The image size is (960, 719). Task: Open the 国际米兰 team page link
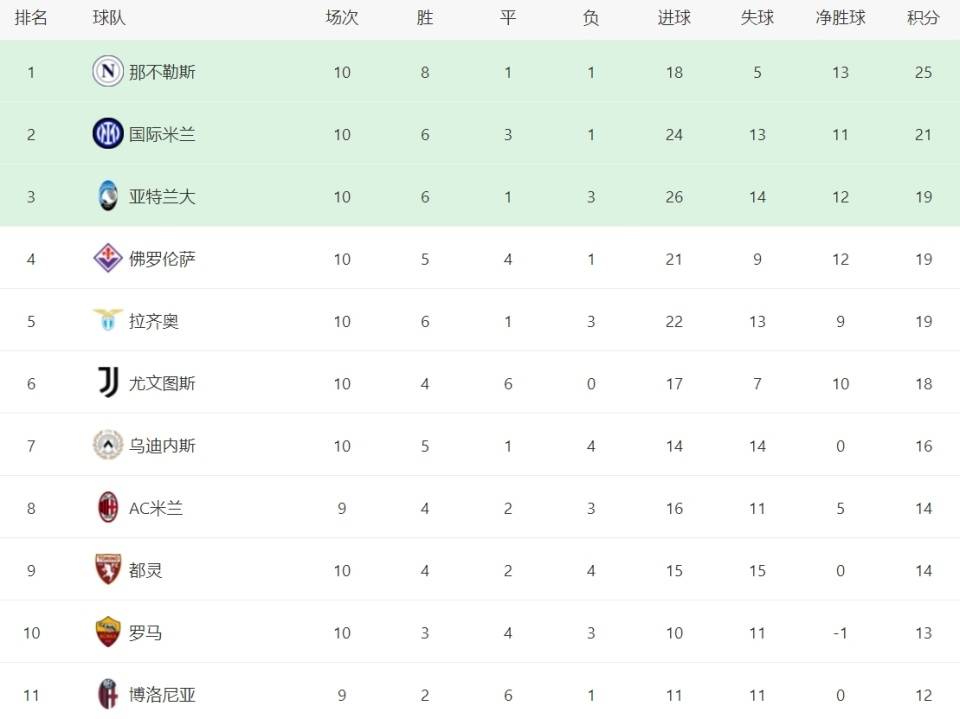click(162, 134)
